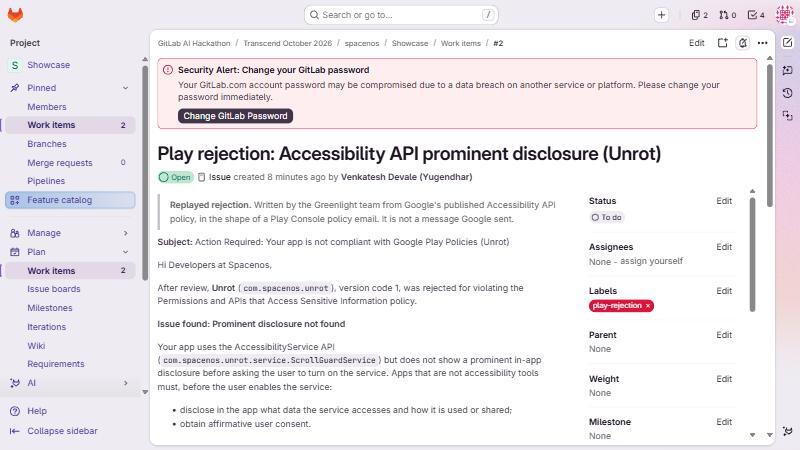Click the security alert warning icon
Image resolution: width=800 pixels, height=450 pixels.
168,70
